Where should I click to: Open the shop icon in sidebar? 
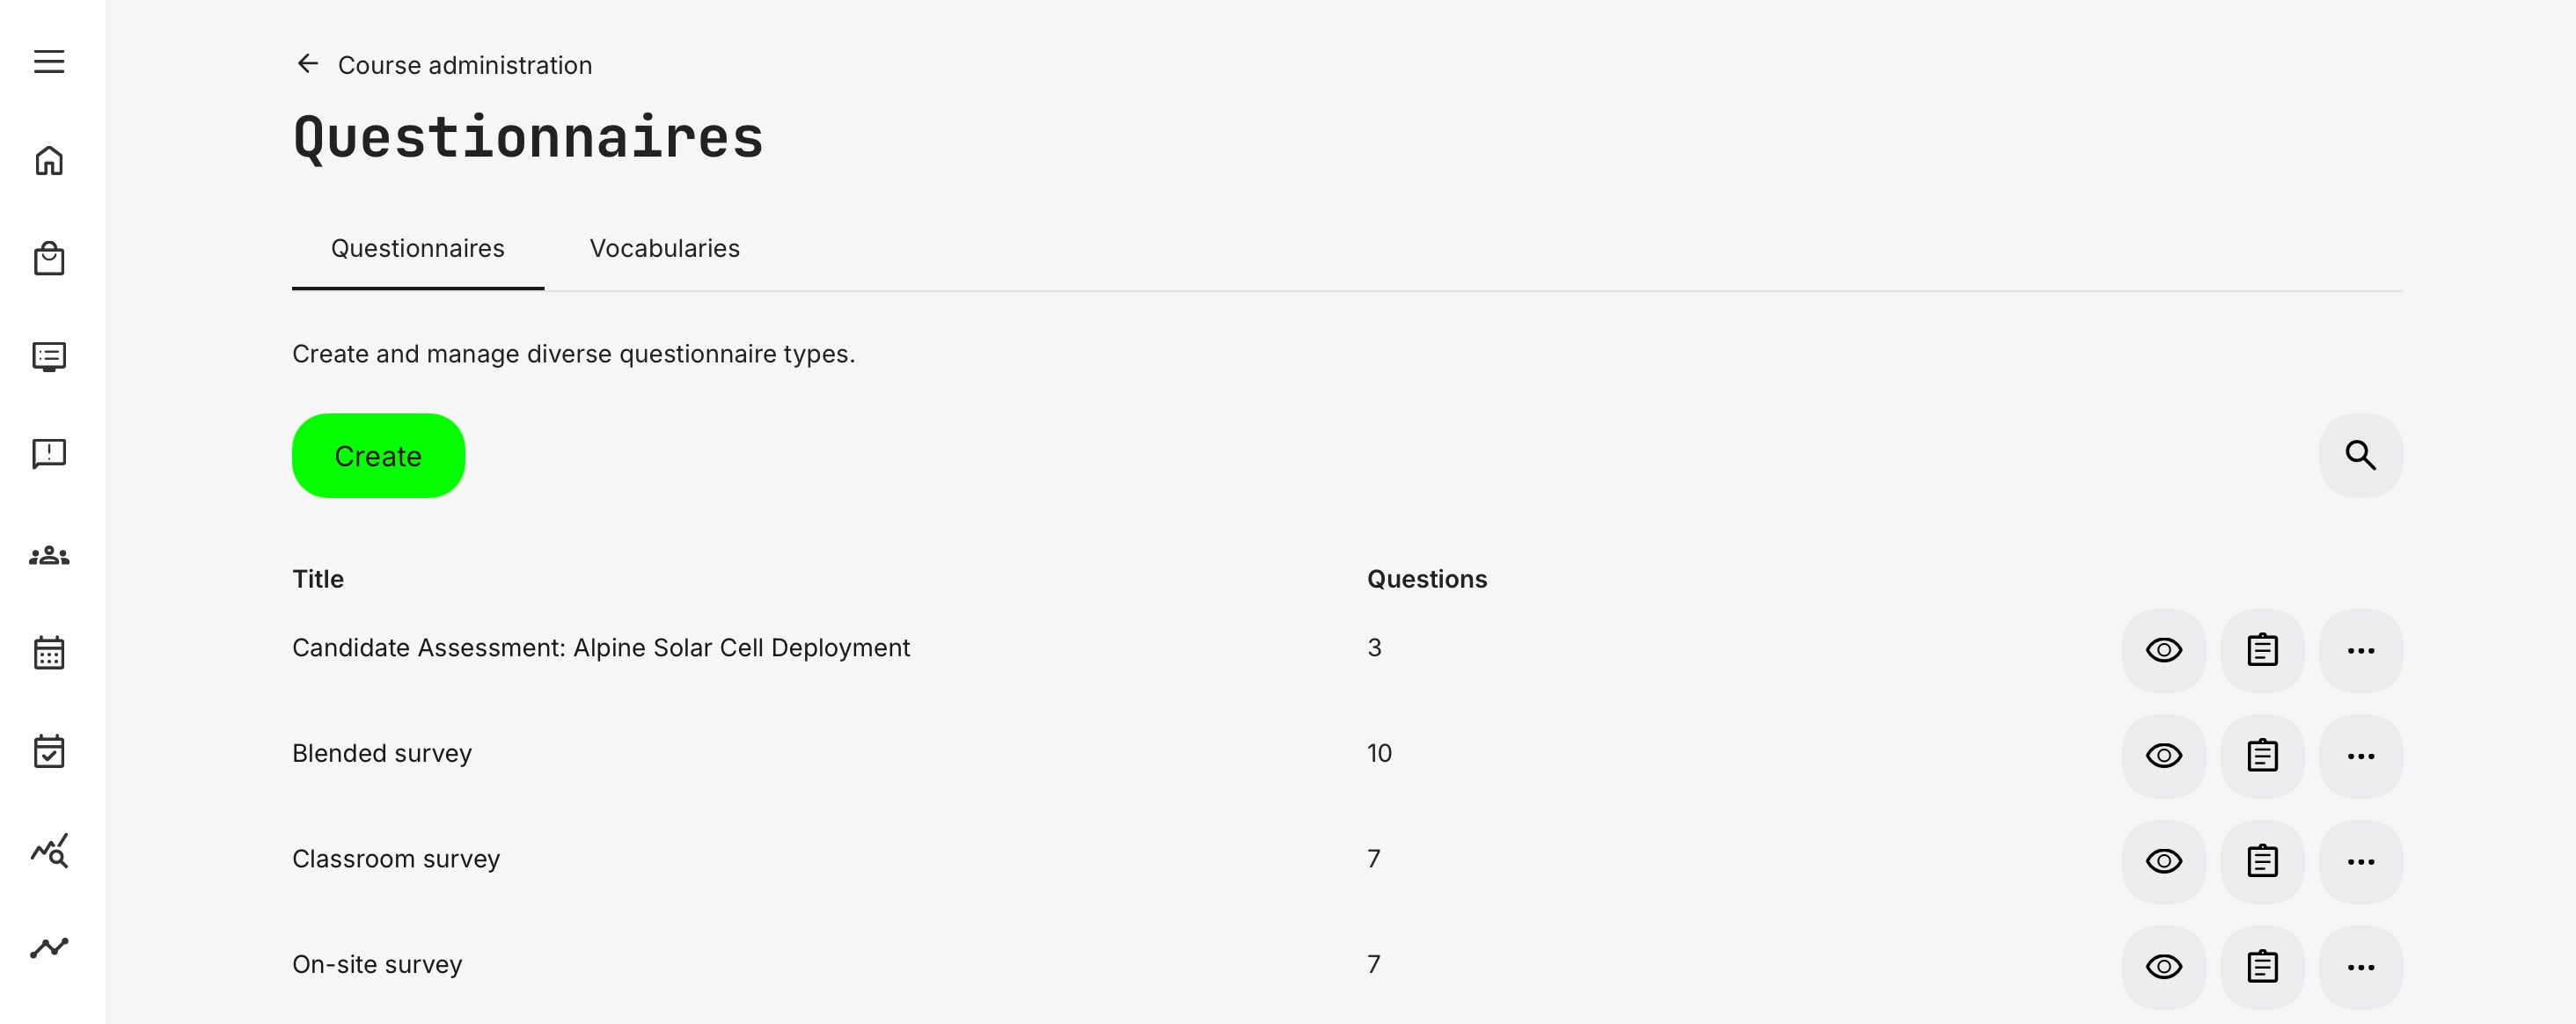(48, 258)
